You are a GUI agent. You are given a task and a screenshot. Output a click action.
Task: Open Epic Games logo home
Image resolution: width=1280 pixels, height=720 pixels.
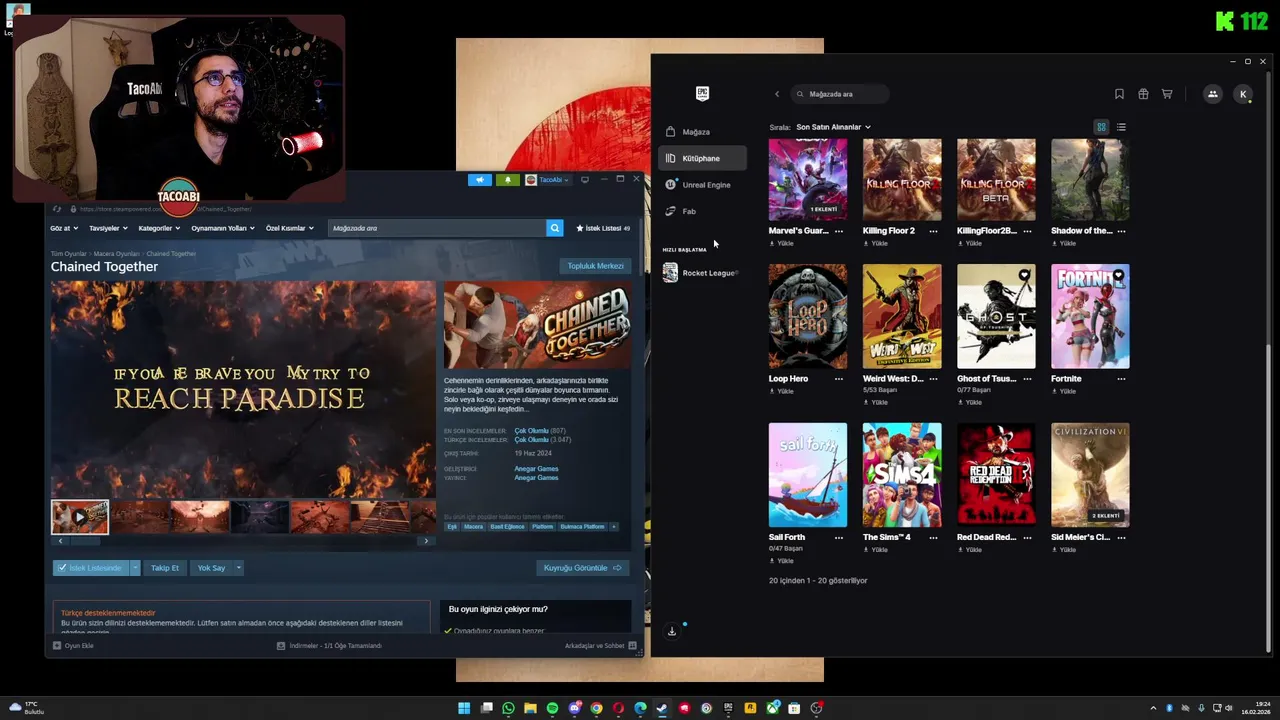coord(702,93)
